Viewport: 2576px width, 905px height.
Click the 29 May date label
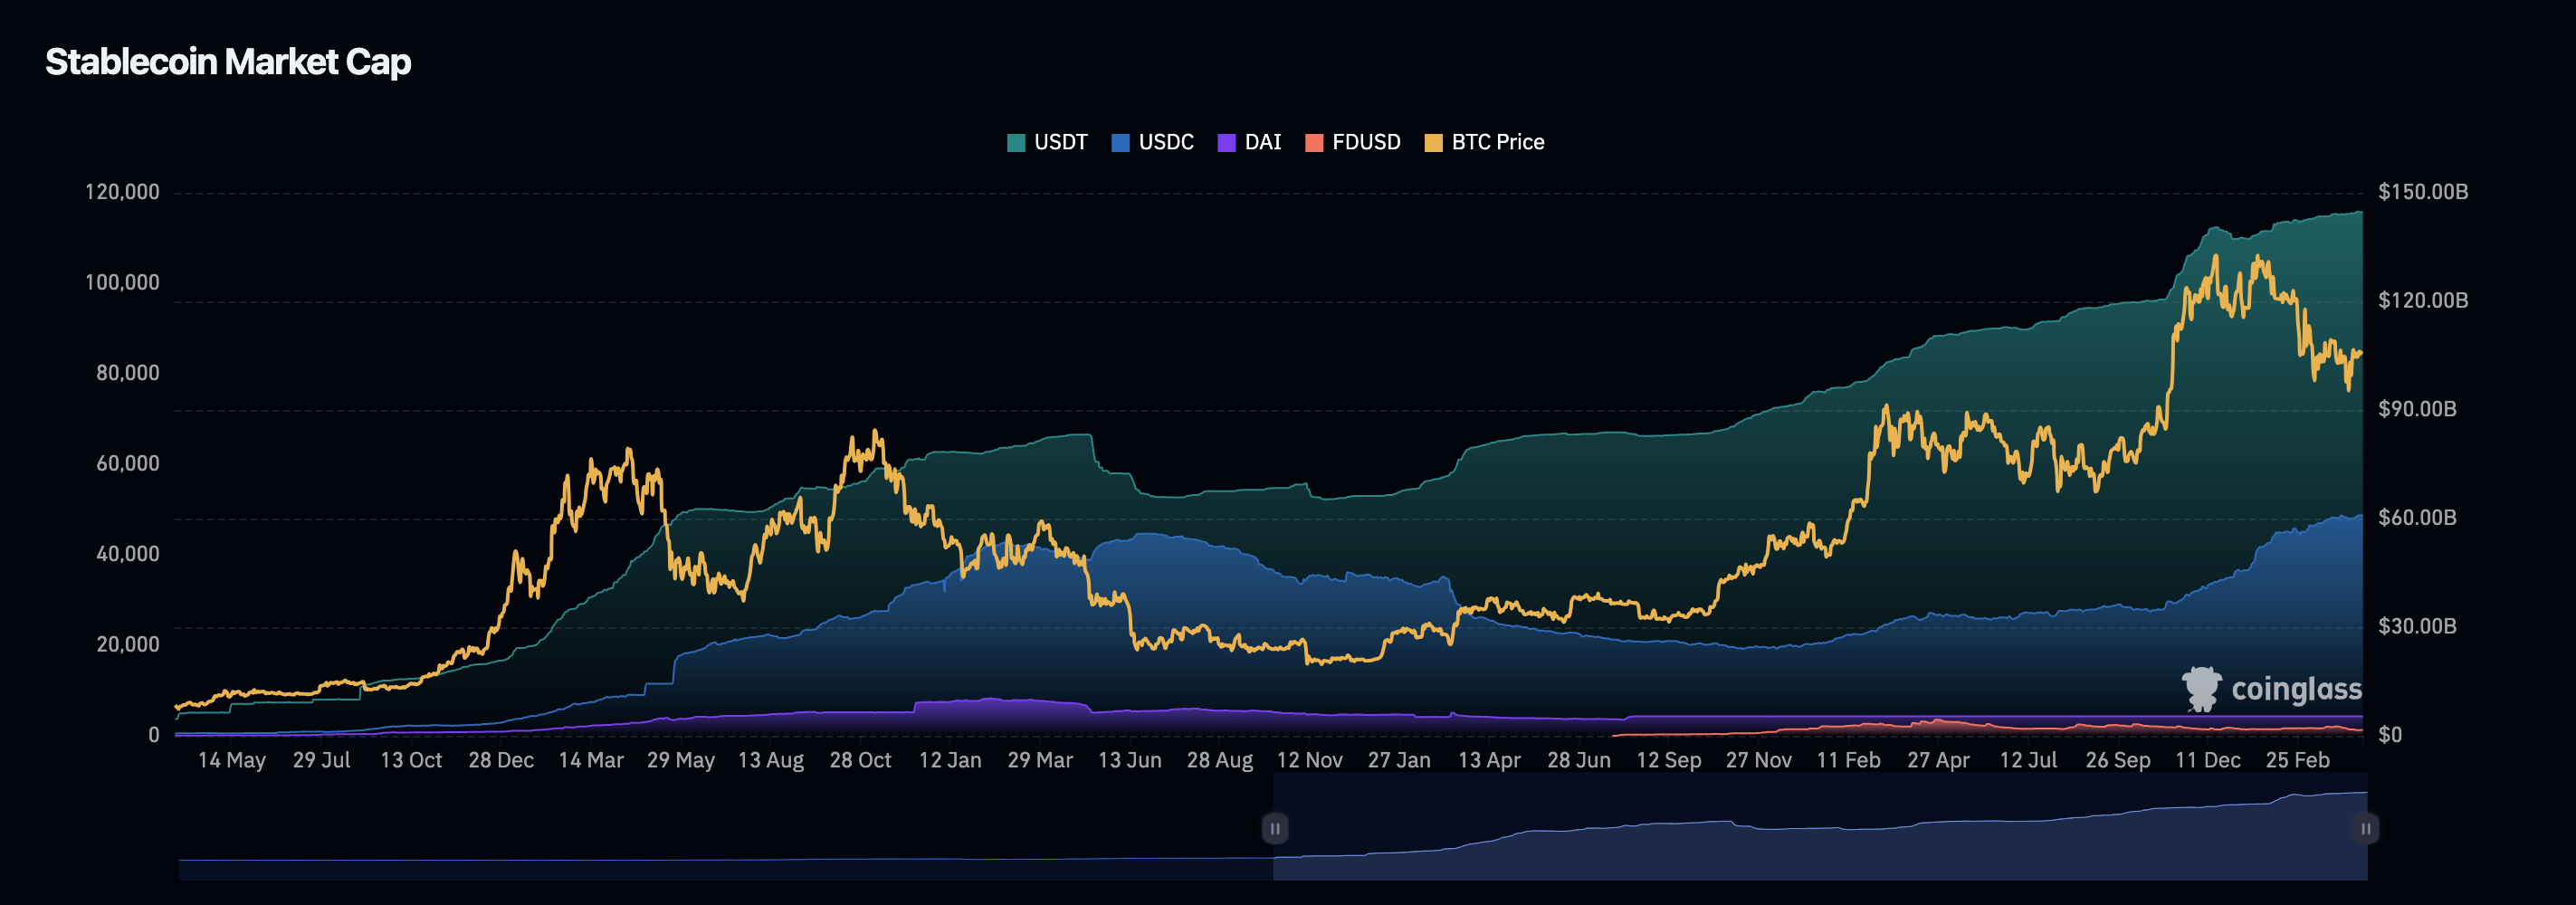point(681,760)
